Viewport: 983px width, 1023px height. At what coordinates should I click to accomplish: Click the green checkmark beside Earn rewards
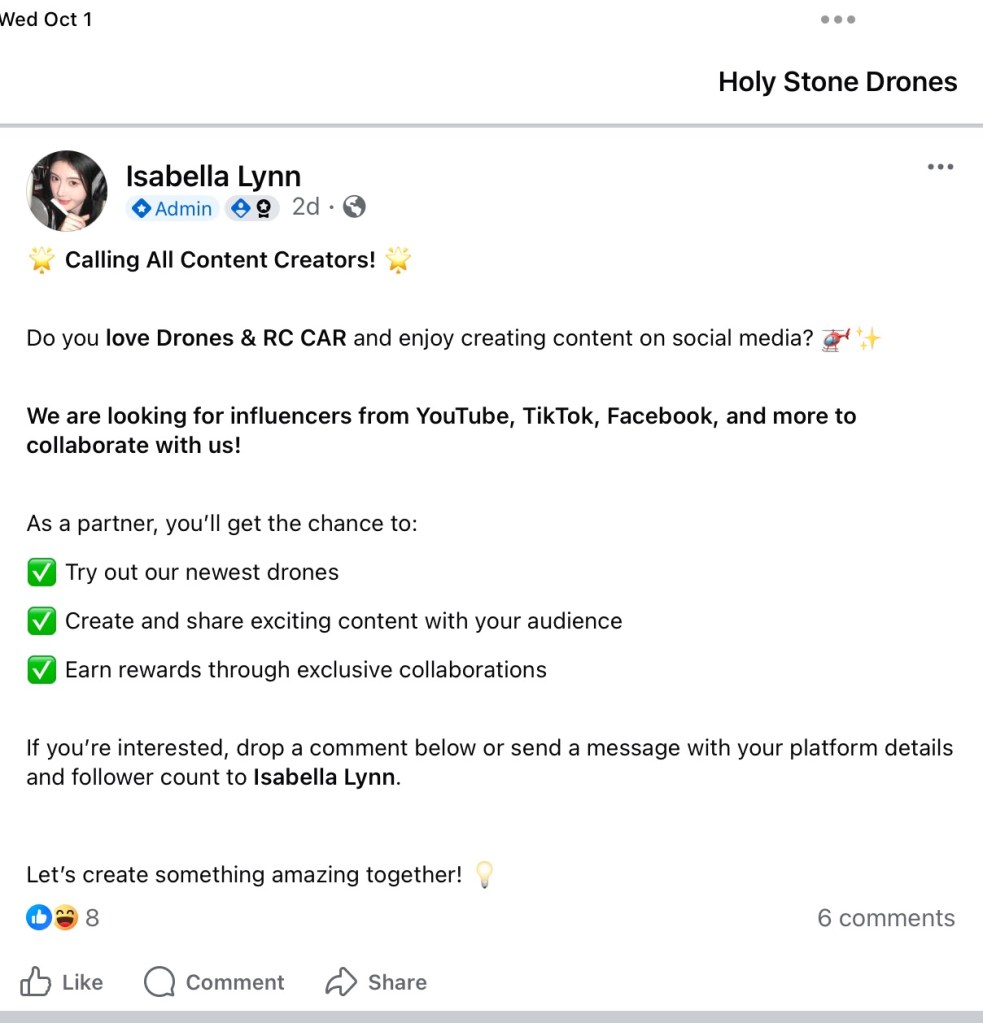point(41,670)
